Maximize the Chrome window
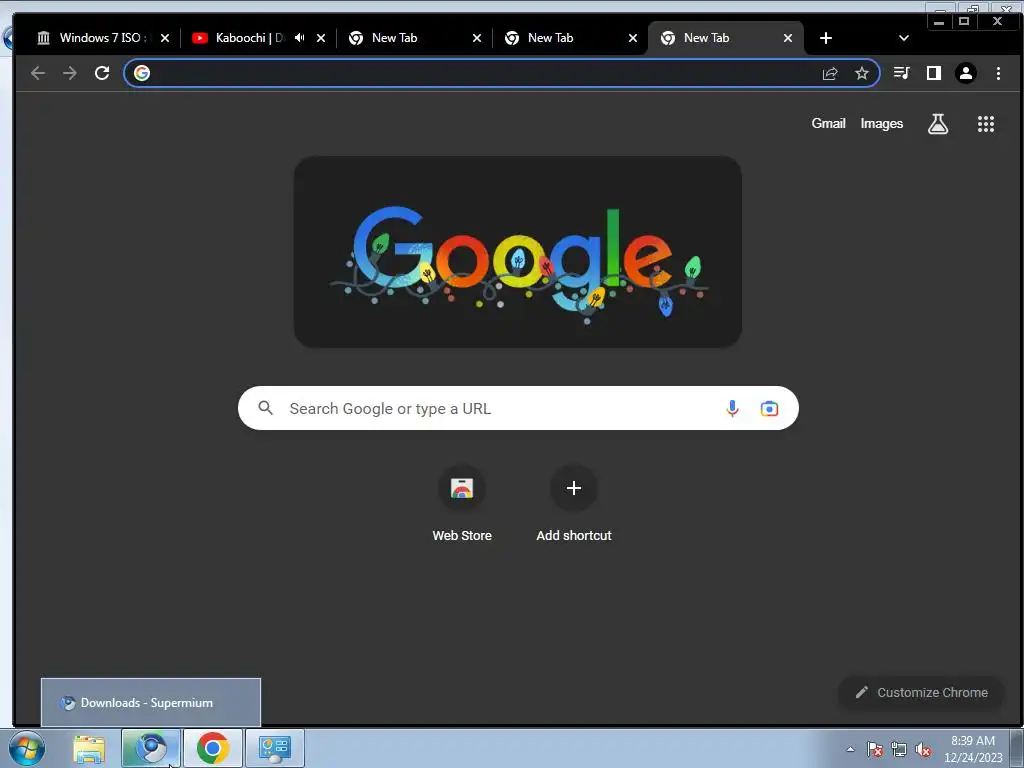This screenshot has width=1024, height=768. point(963,21)
